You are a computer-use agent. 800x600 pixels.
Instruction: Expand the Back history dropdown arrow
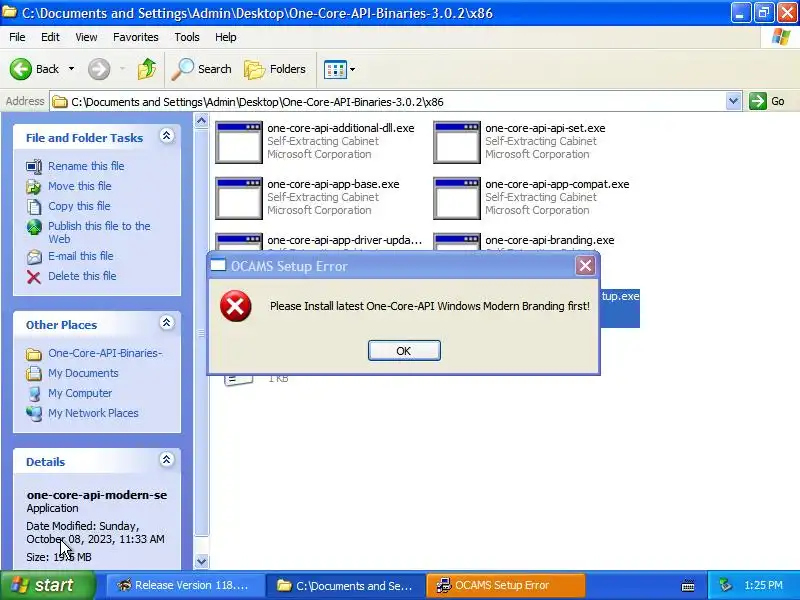click(x=71, y=69)
